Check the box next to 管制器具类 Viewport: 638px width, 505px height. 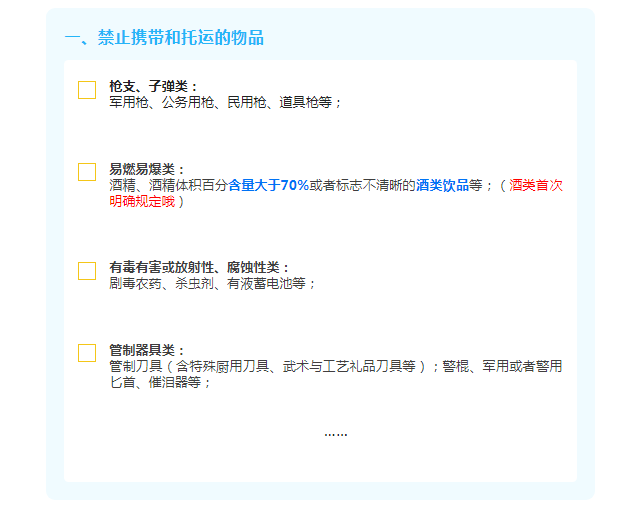pyautogui.click(x=87, y=353)
